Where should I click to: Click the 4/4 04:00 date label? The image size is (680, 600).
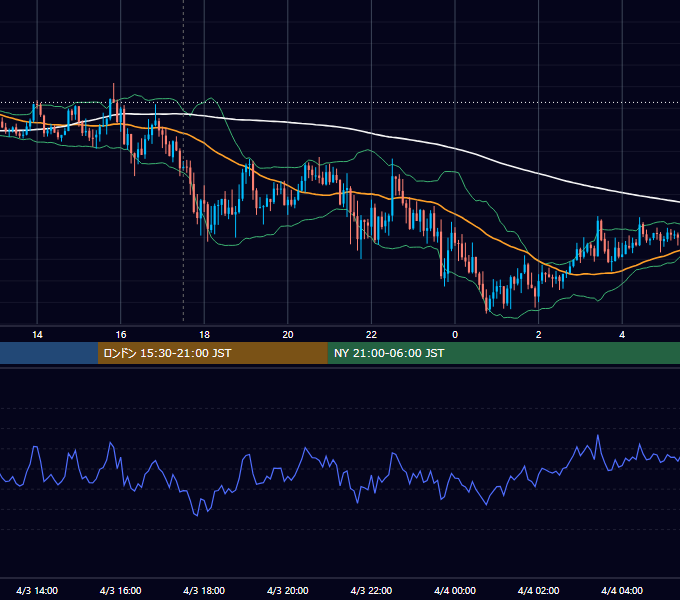[622, 590]
